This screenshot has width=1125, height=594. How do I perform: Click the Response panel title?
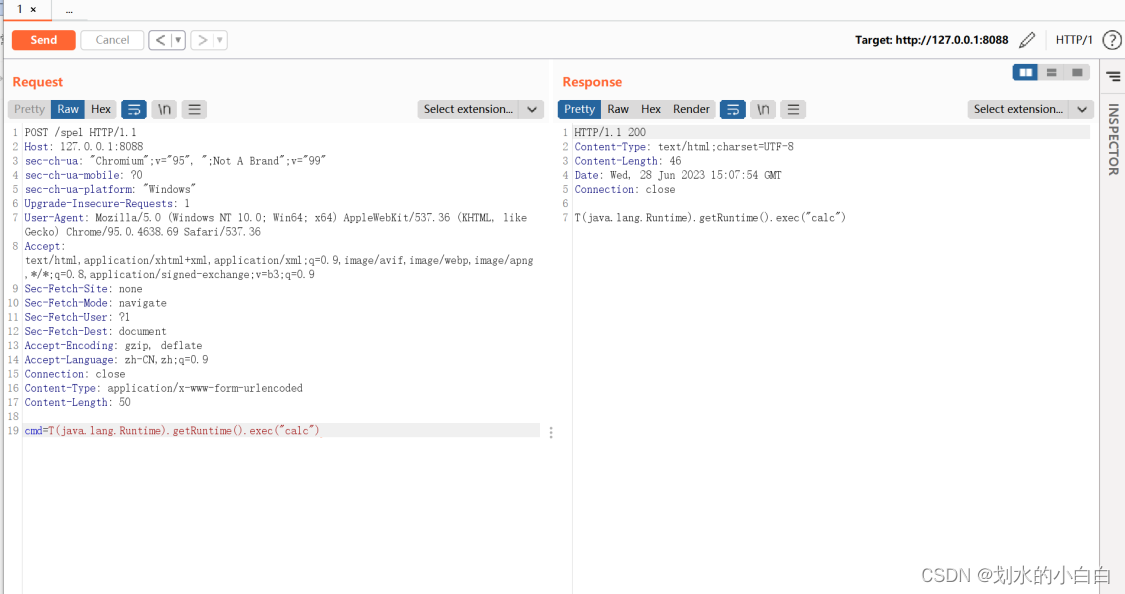pyautogui.click(x=592, y=82)
